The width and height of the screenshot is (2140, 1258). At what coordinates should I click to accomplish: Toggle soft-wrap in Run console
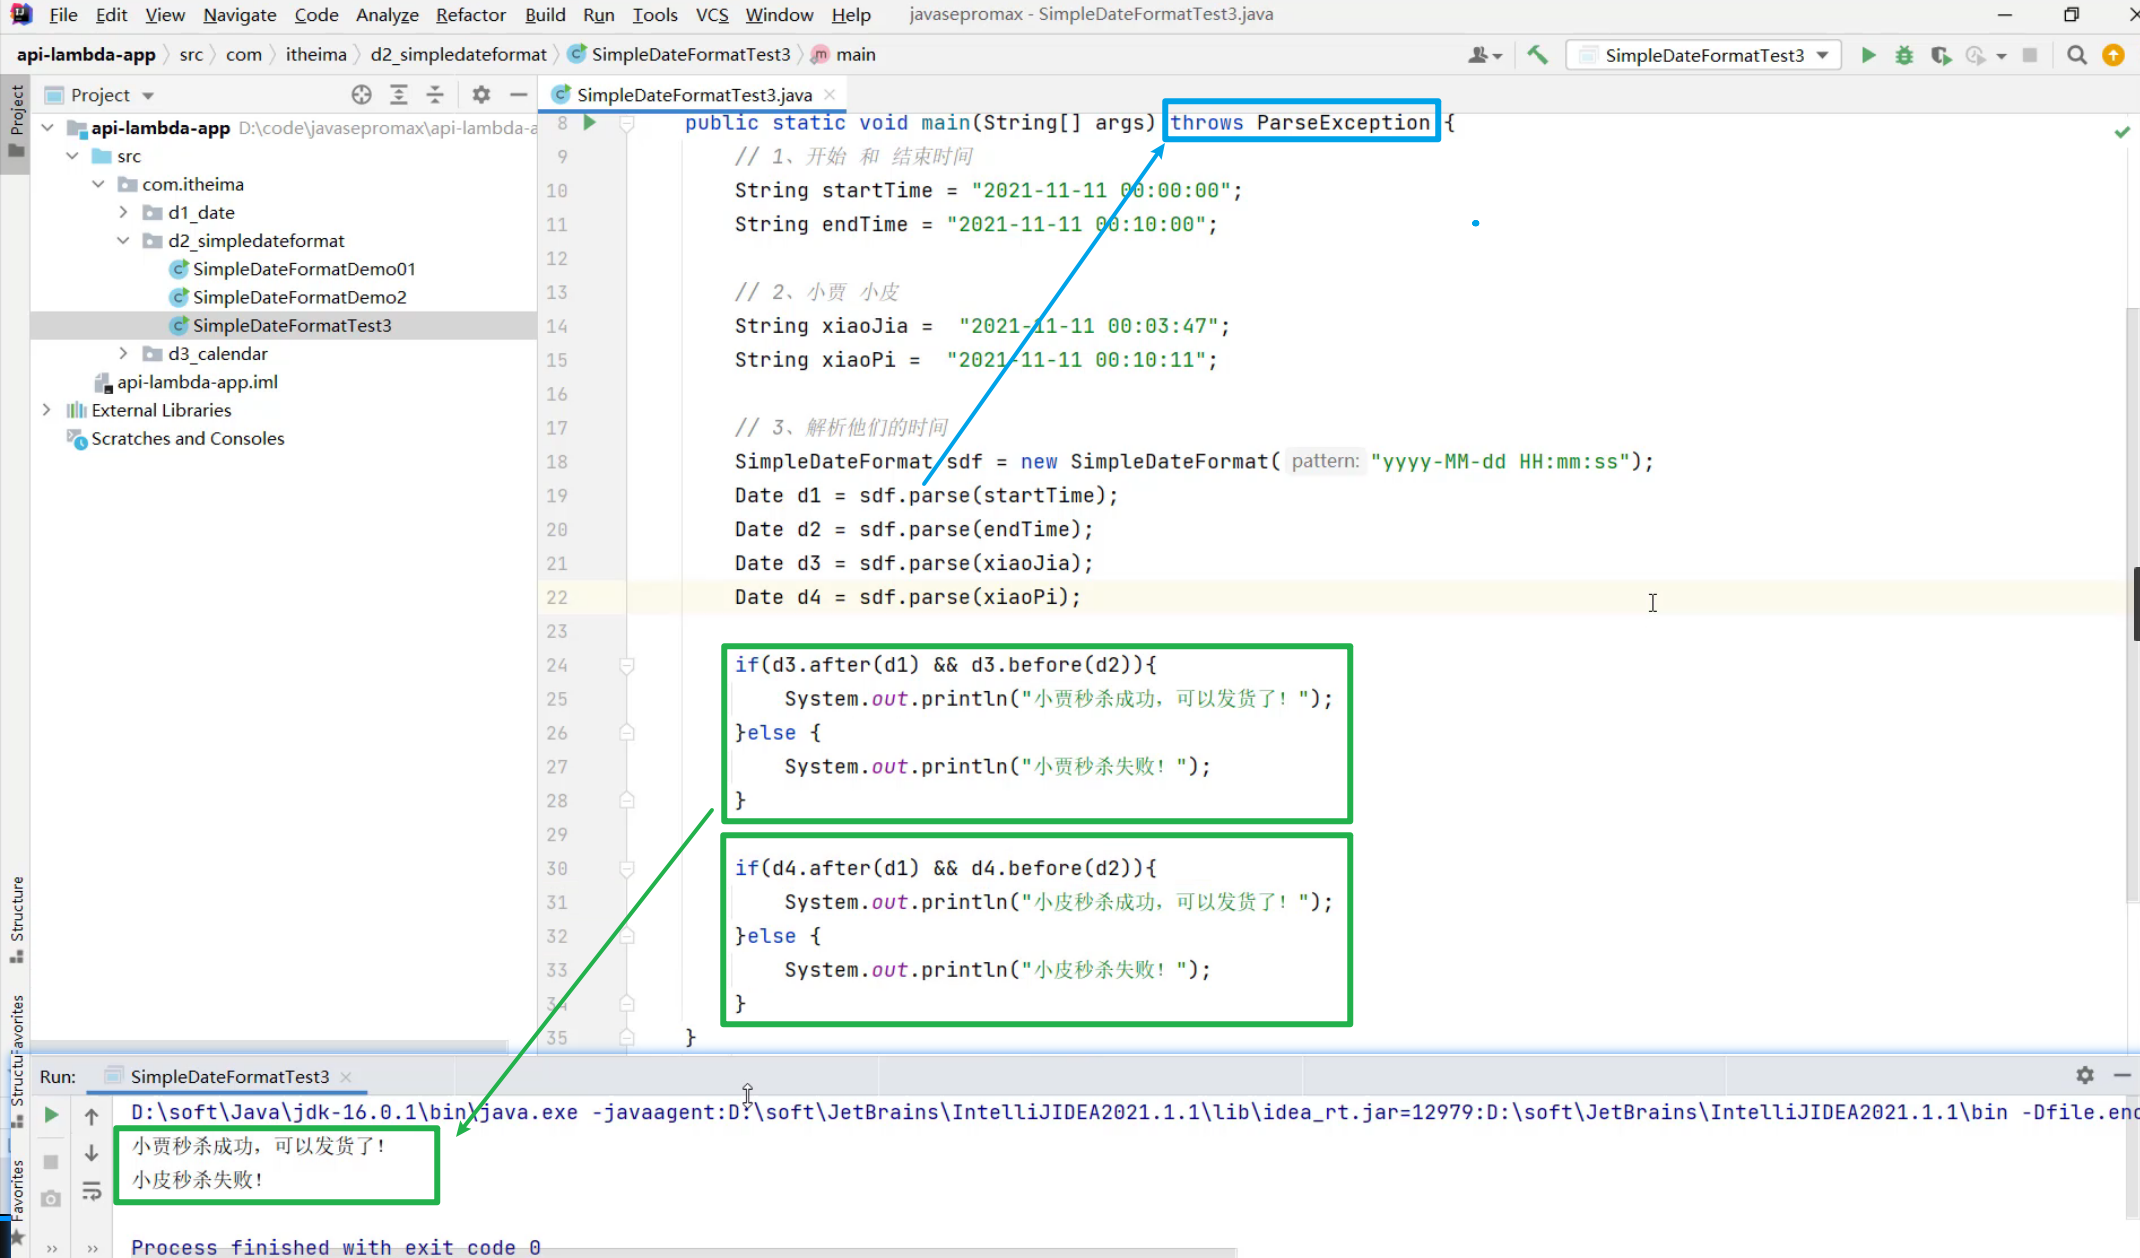(x=91, y=1191)
